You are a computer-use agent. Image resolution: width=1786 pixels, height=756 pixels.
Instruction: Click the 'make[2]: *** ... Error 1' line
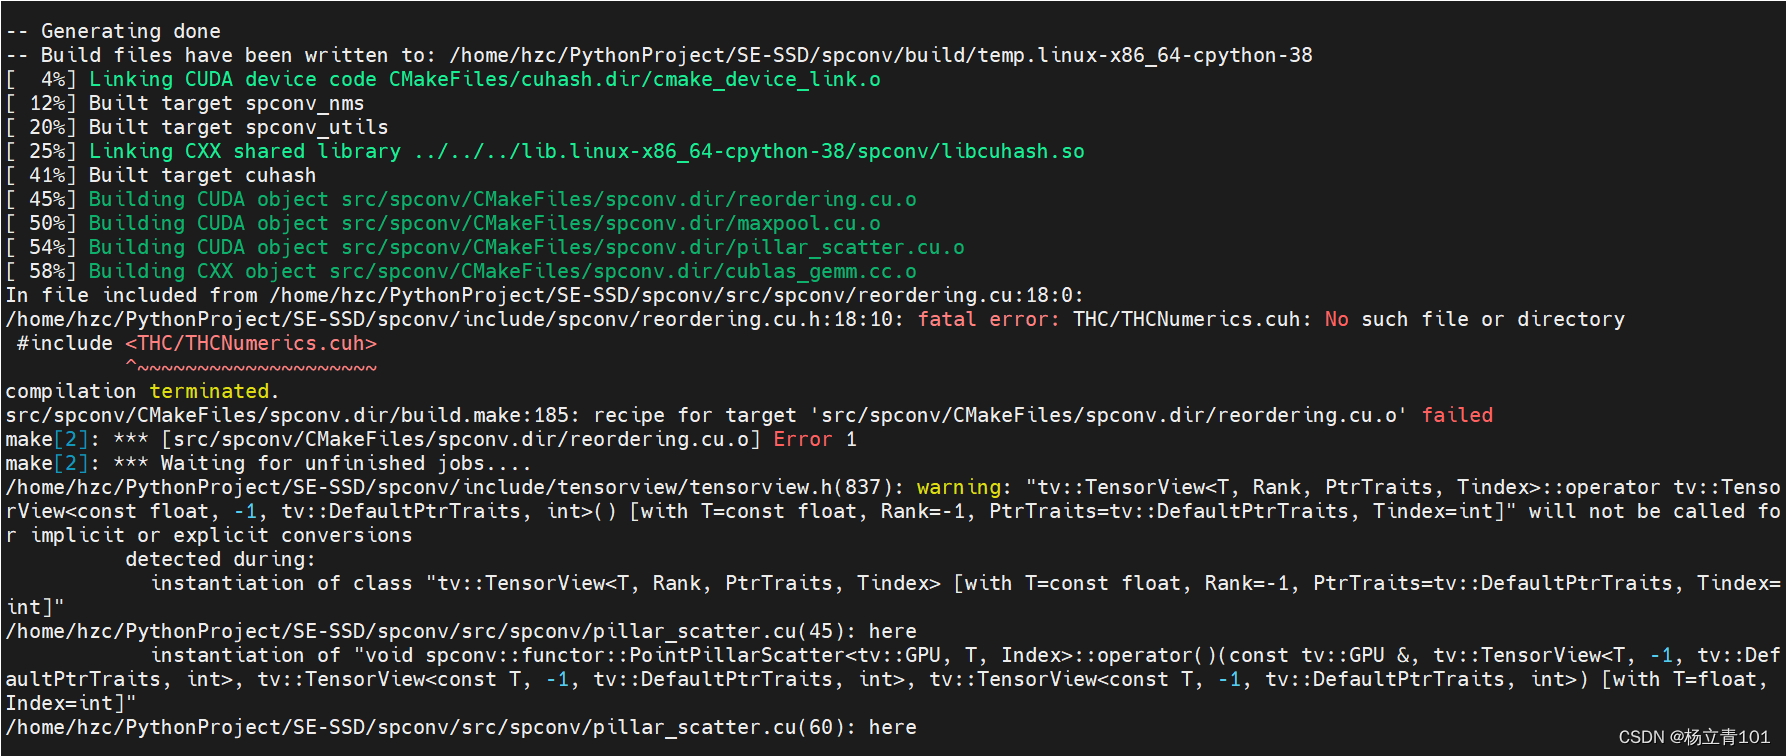[x=431, y=439]
